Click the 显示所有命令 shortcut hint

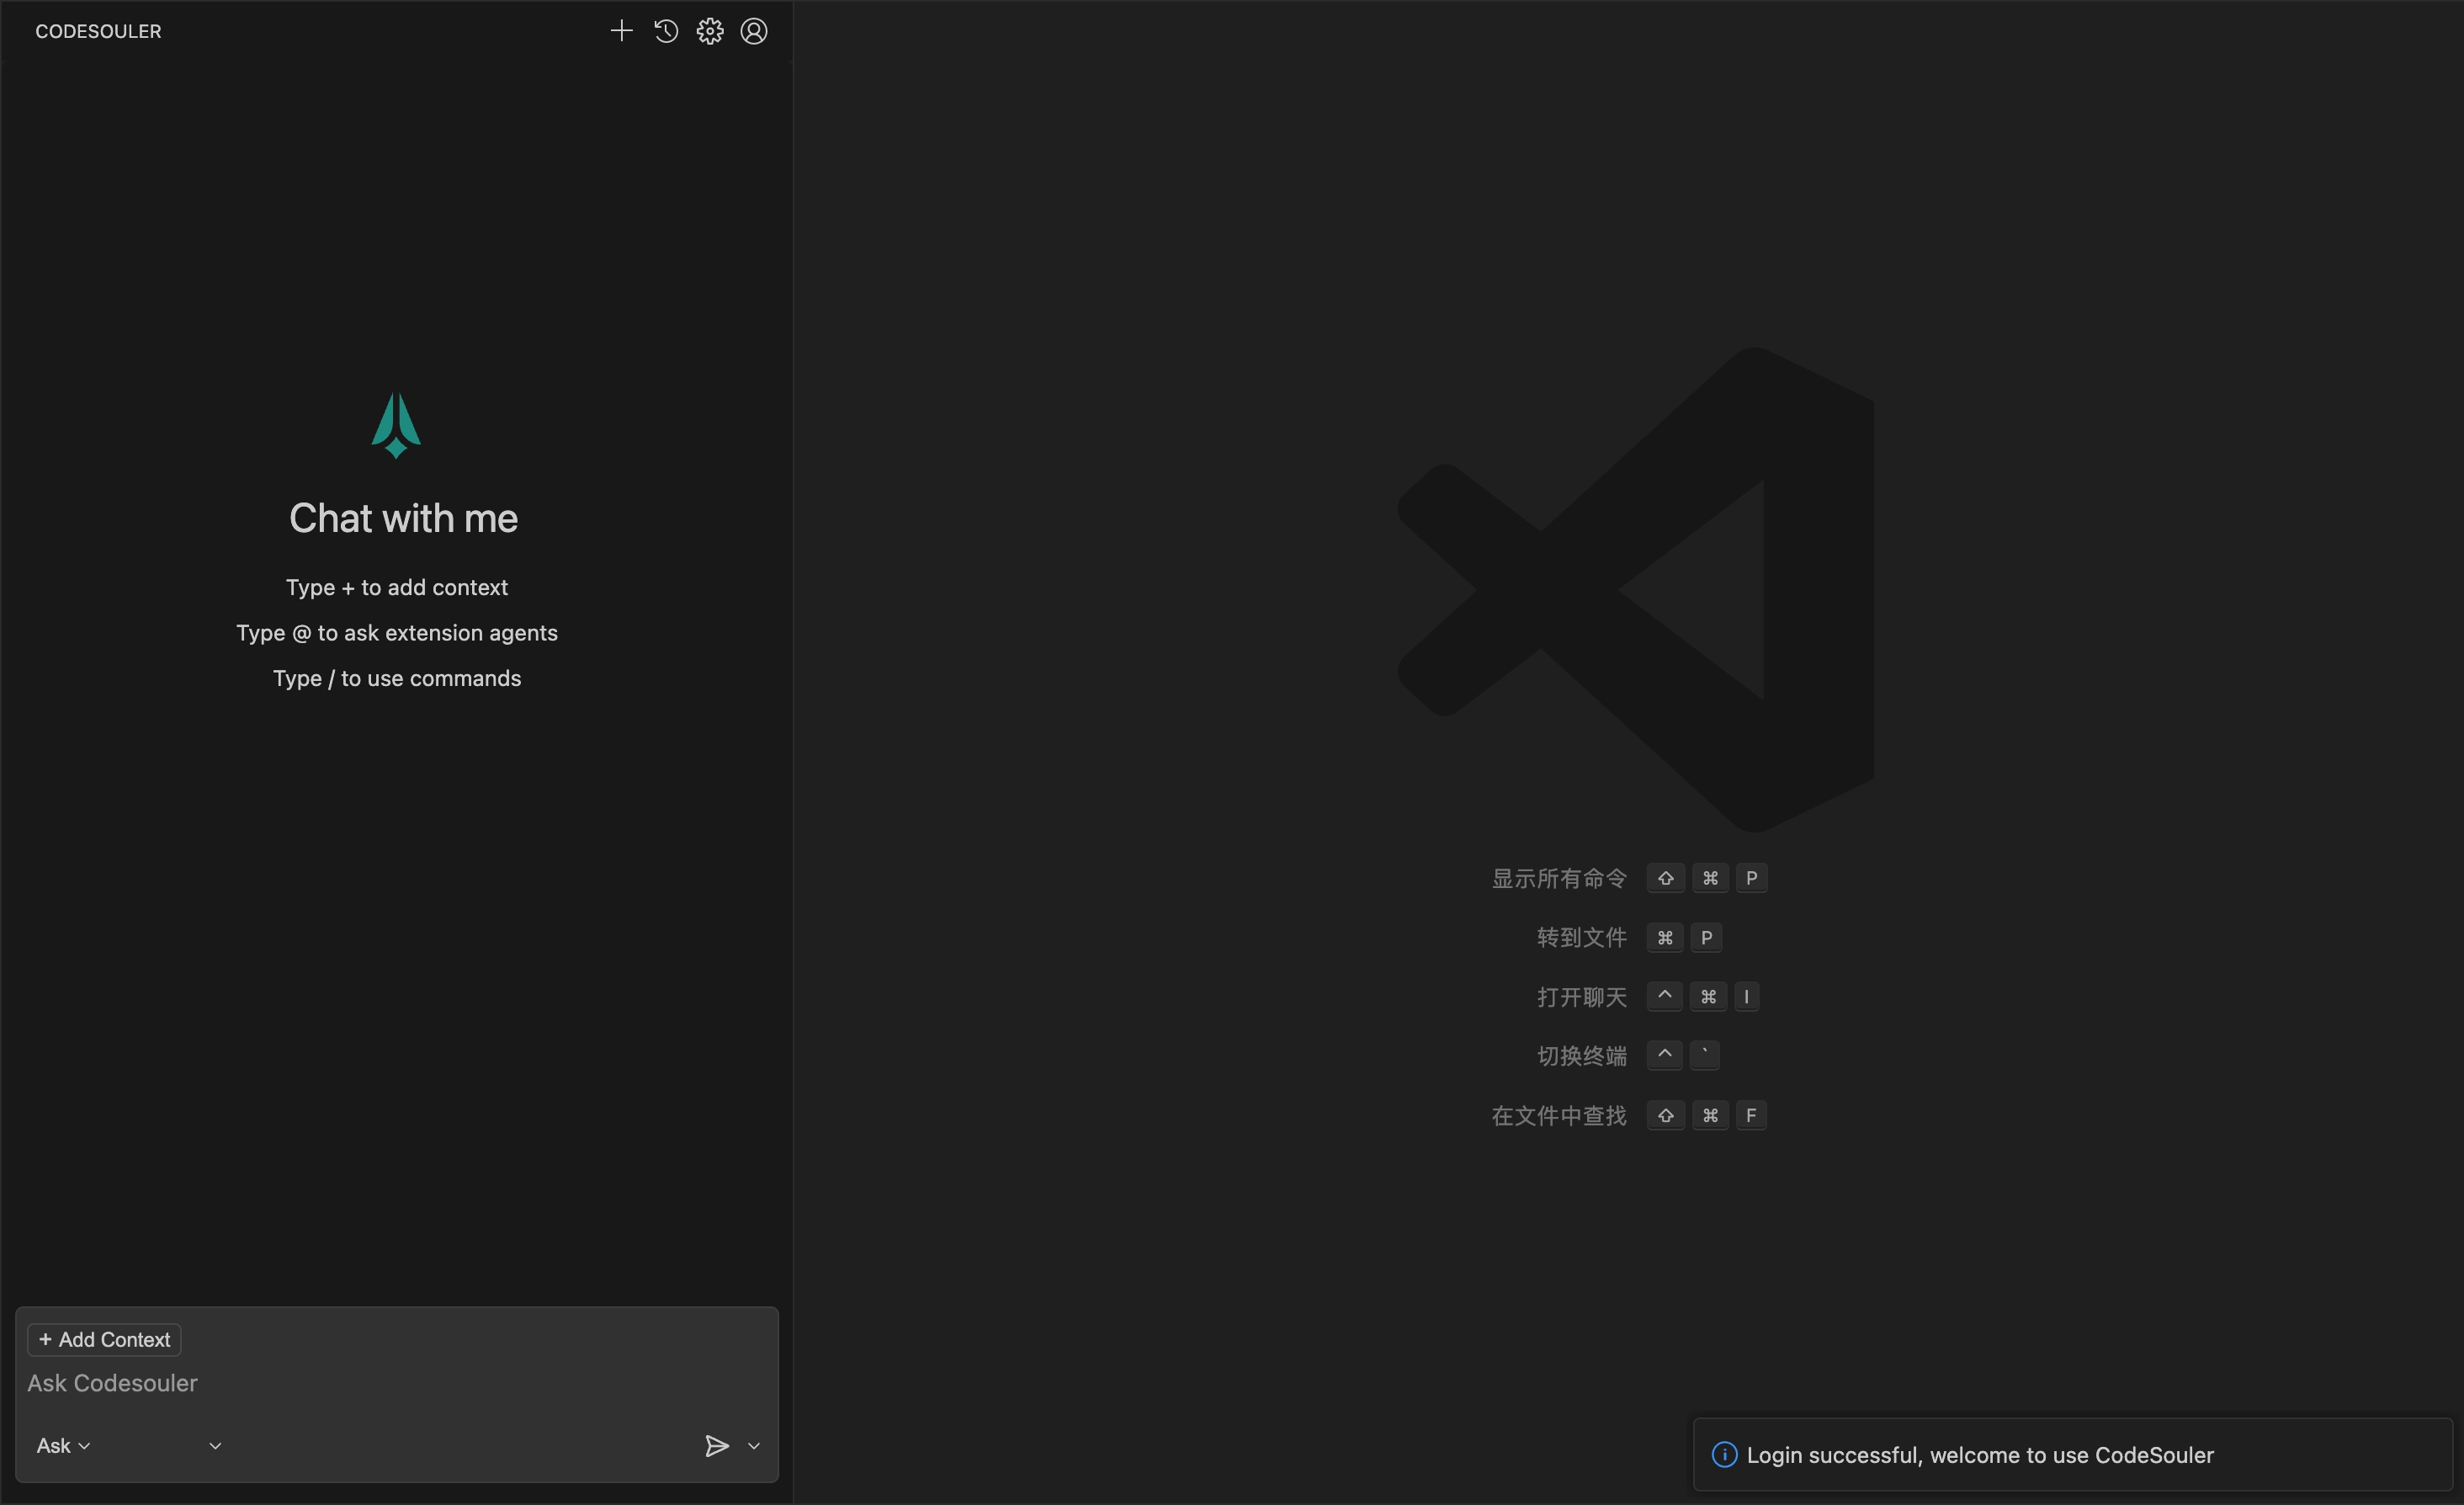(x=1559, y=878)
